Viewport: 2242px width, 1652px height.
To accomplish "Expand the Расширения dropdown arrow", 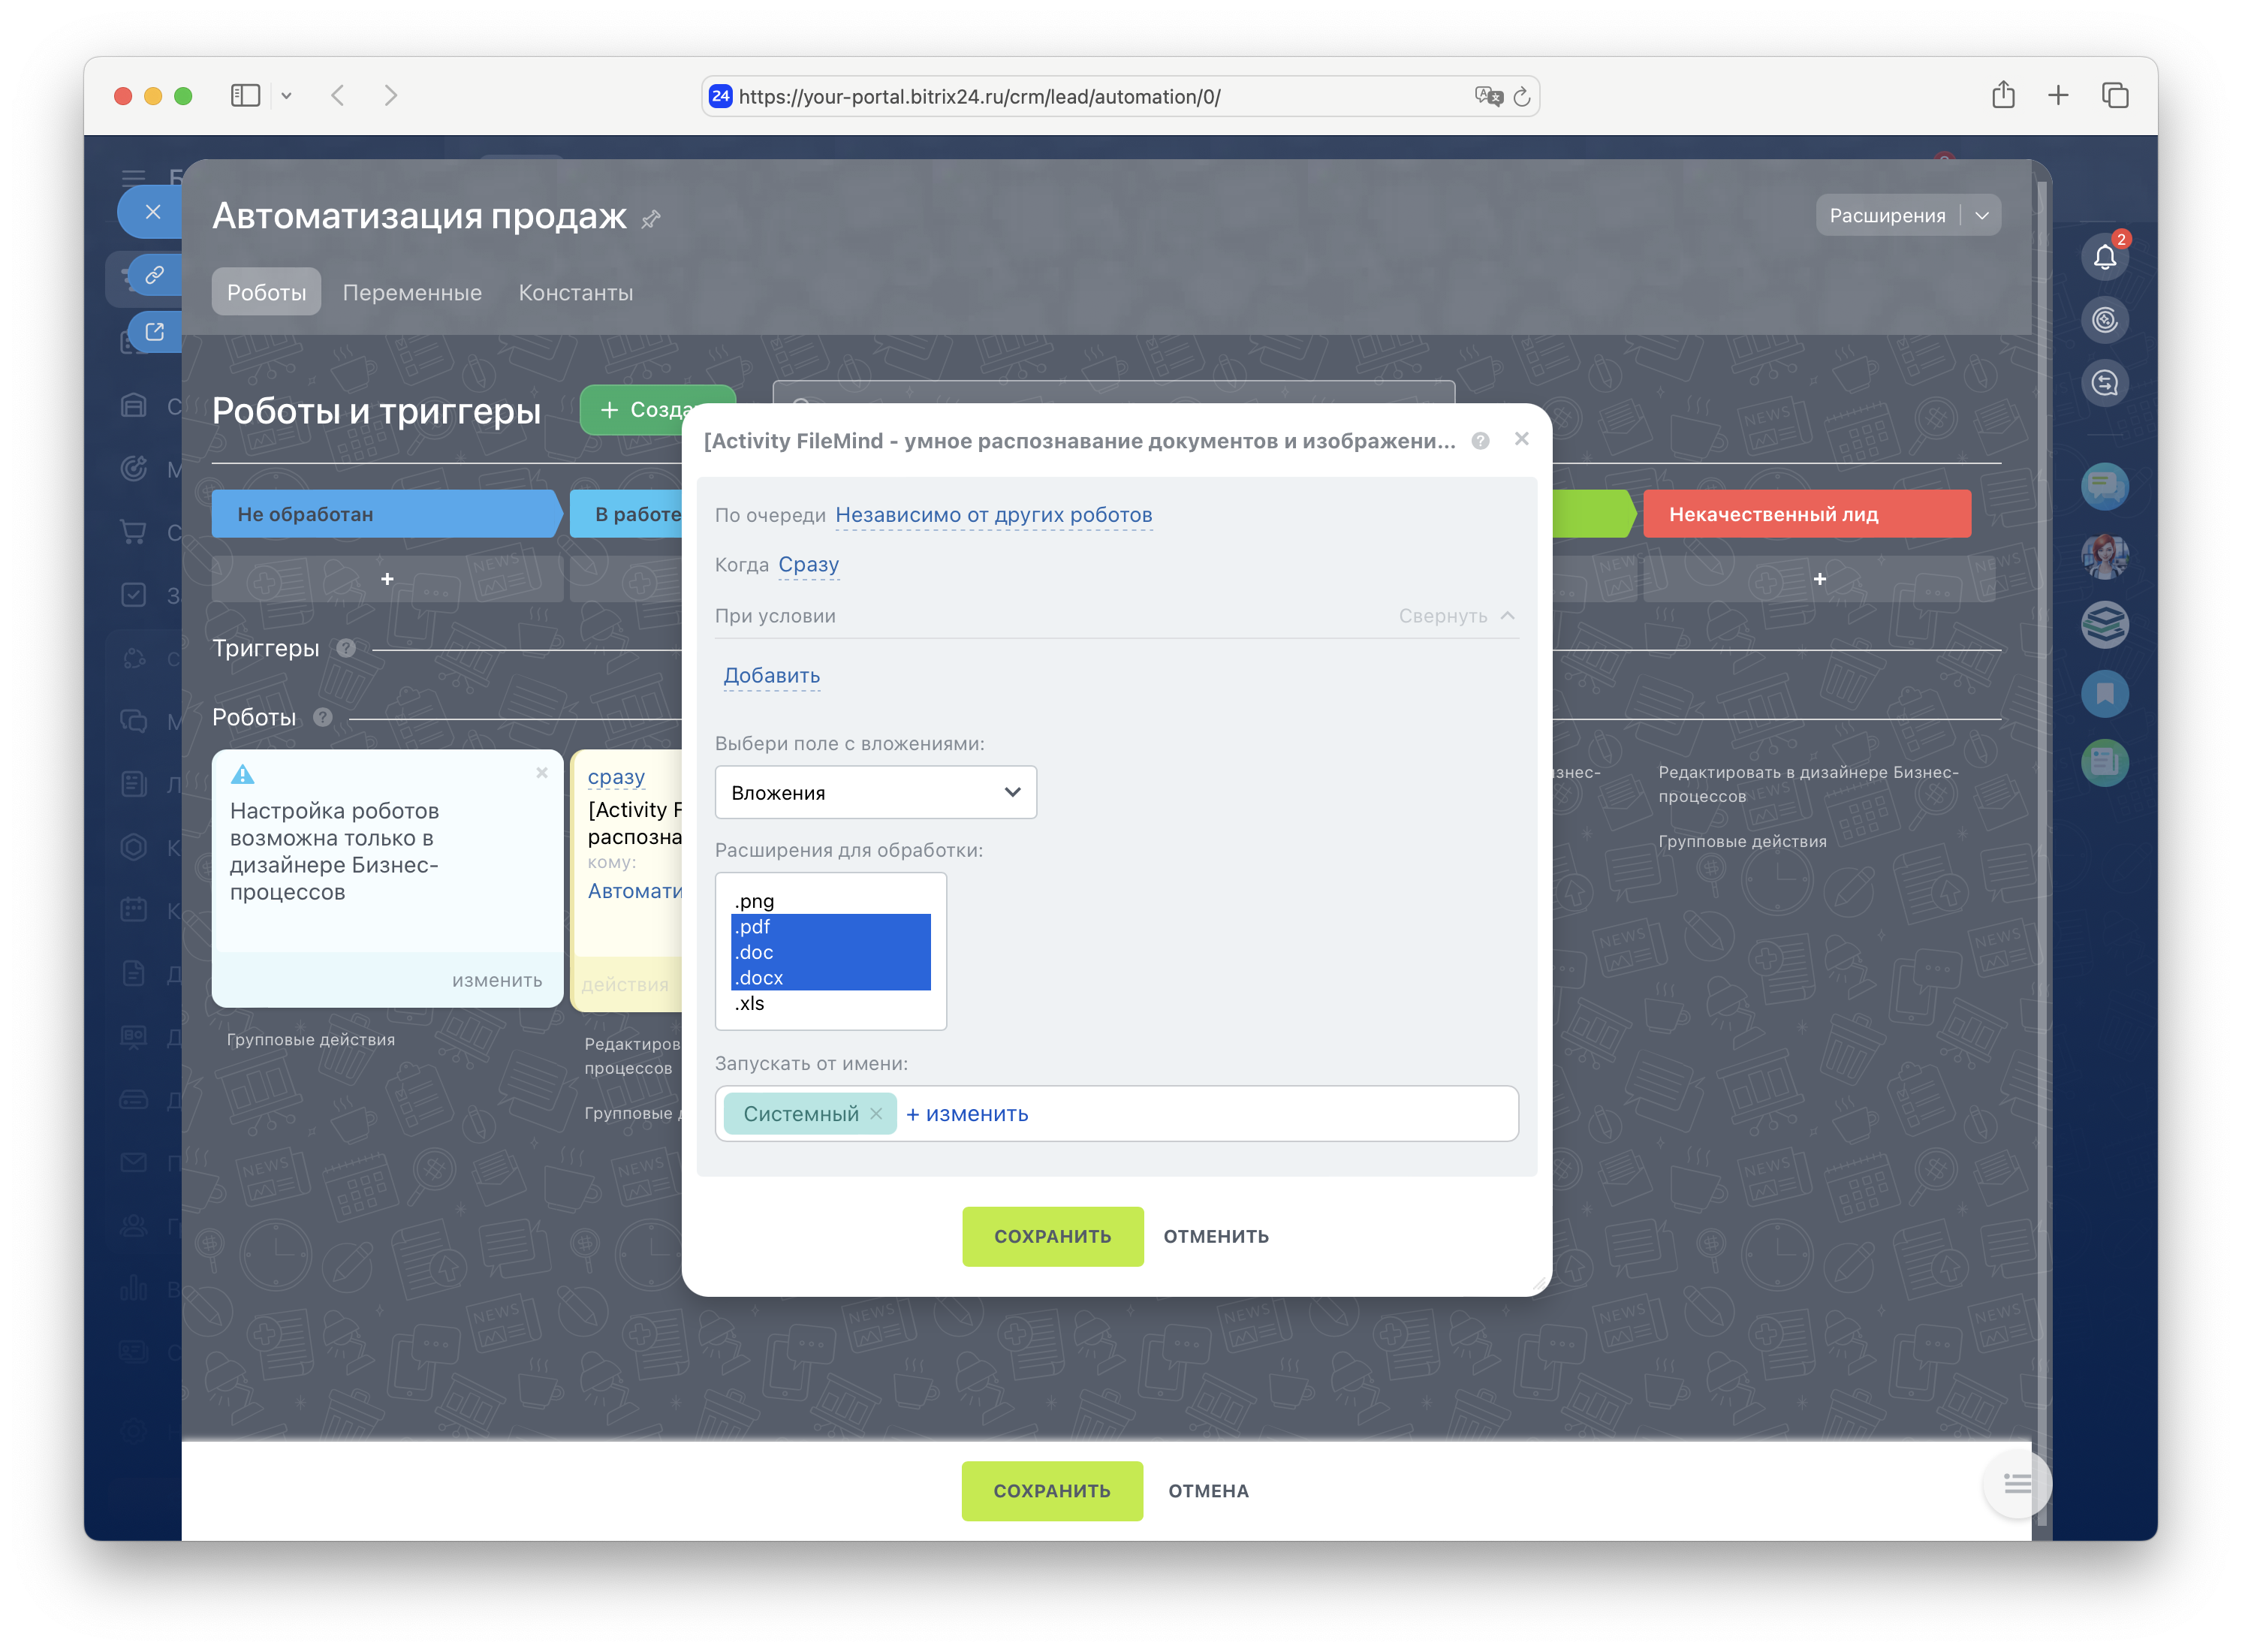I will pyautogui.click(x=1981, y=216).
